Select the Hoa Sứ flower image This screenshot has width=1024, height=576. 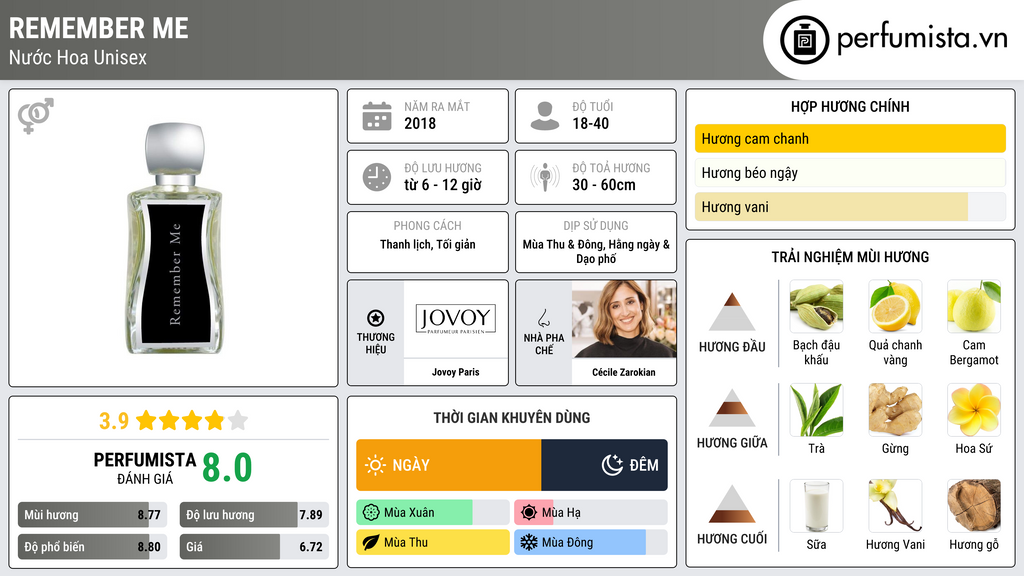click(x=974, y=410)
